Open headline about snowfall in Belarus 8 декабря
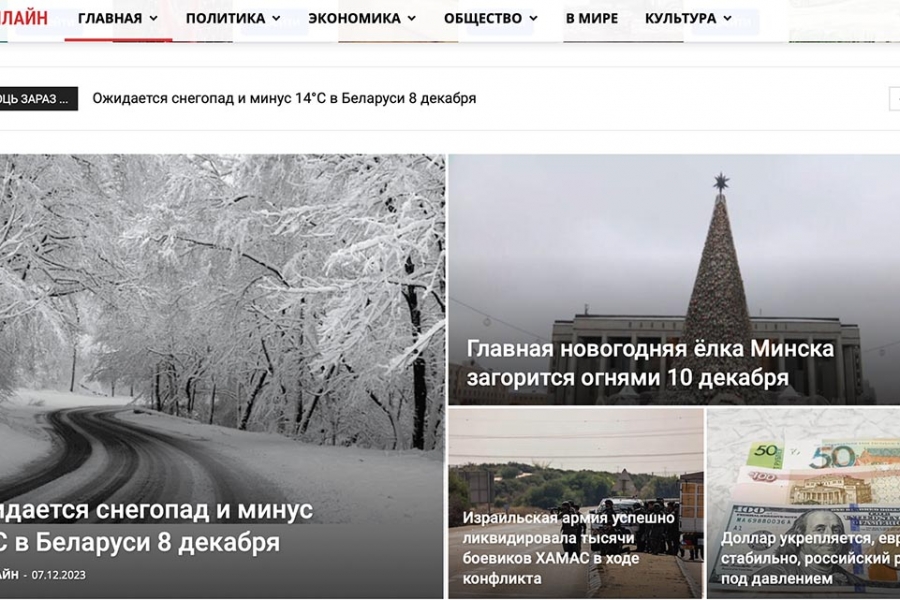The image size is (900, 600). pyautogui.click(x=156, y=525)
